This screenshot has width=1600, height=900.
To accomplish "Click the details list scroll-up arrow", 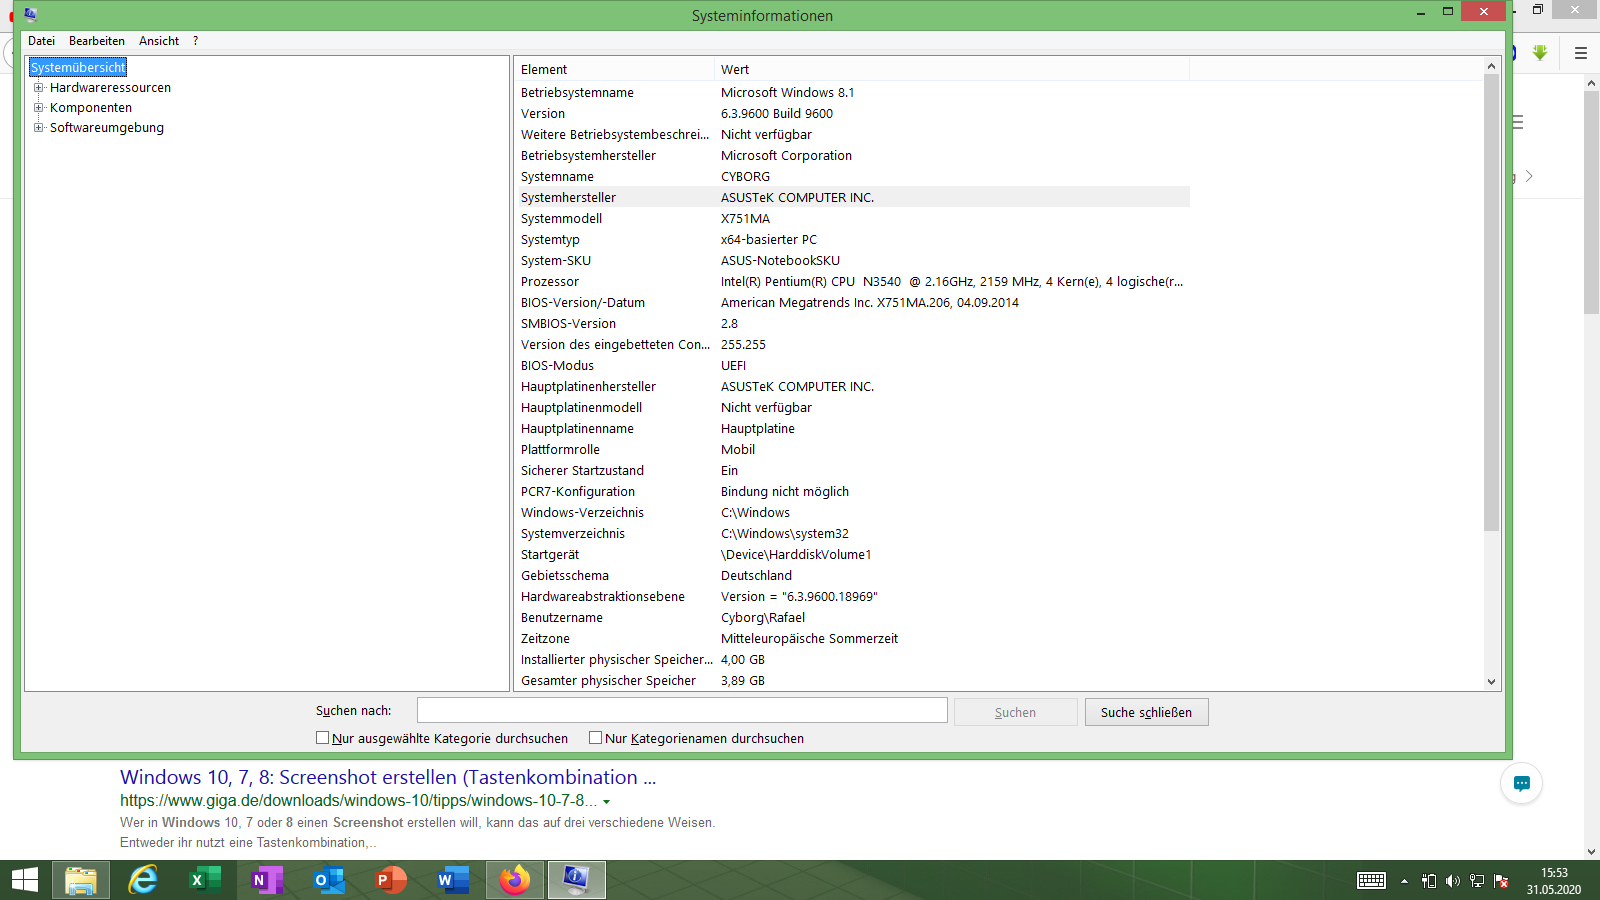I will [1491, 66].
